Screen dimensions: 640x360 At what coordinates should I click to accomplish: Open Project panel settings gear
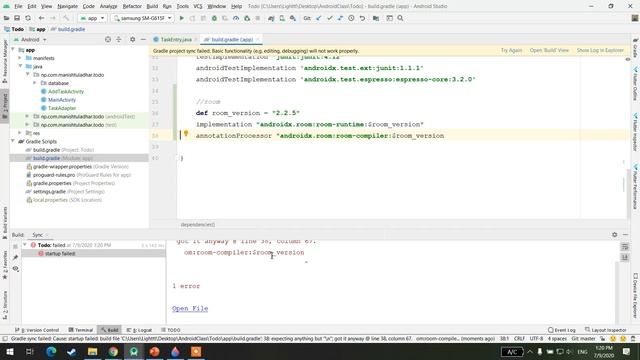pos(132,40)
